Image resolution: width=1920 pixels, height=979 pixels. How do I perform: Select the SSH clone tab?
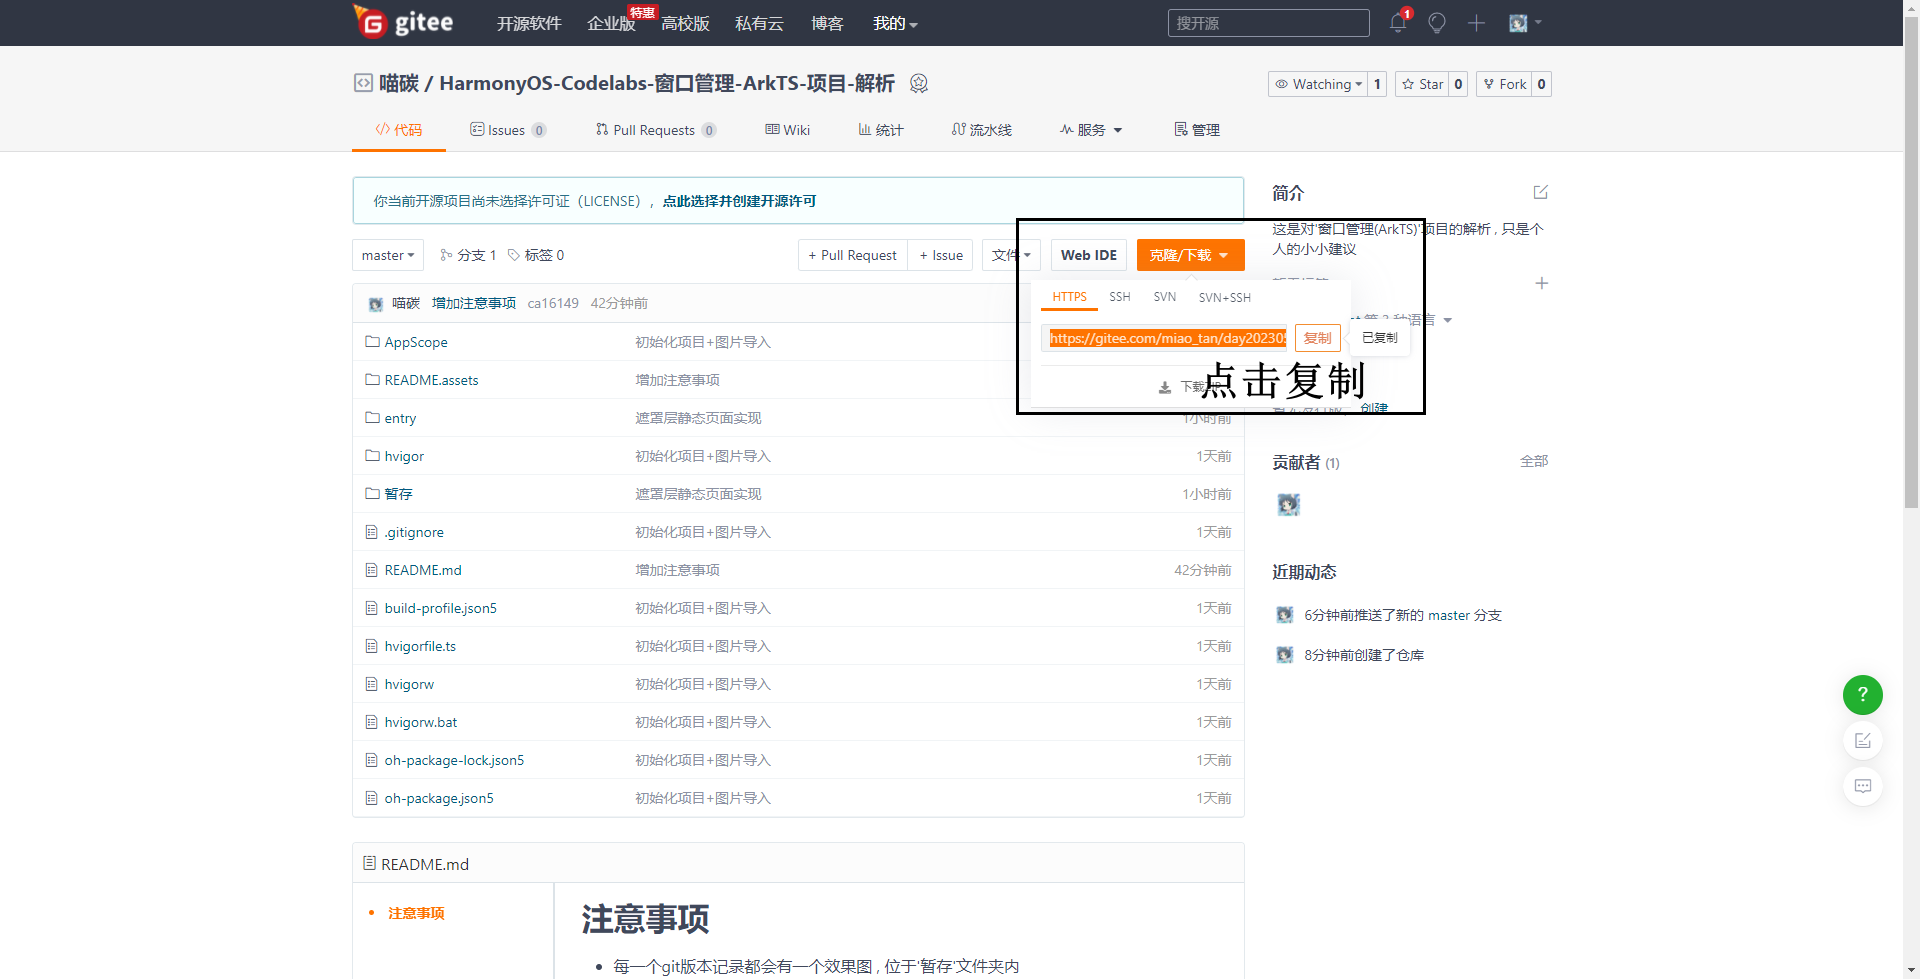[1119, 297]
